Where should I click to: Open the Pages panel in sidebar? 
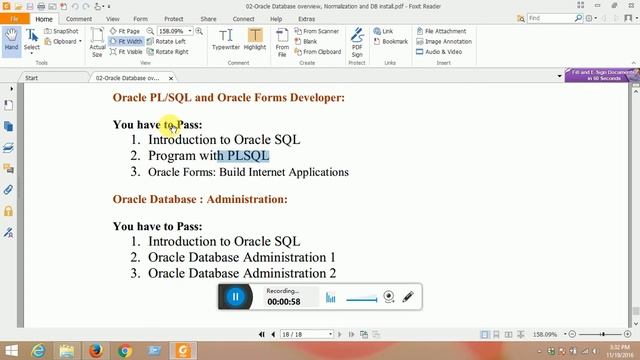(8, 126)
